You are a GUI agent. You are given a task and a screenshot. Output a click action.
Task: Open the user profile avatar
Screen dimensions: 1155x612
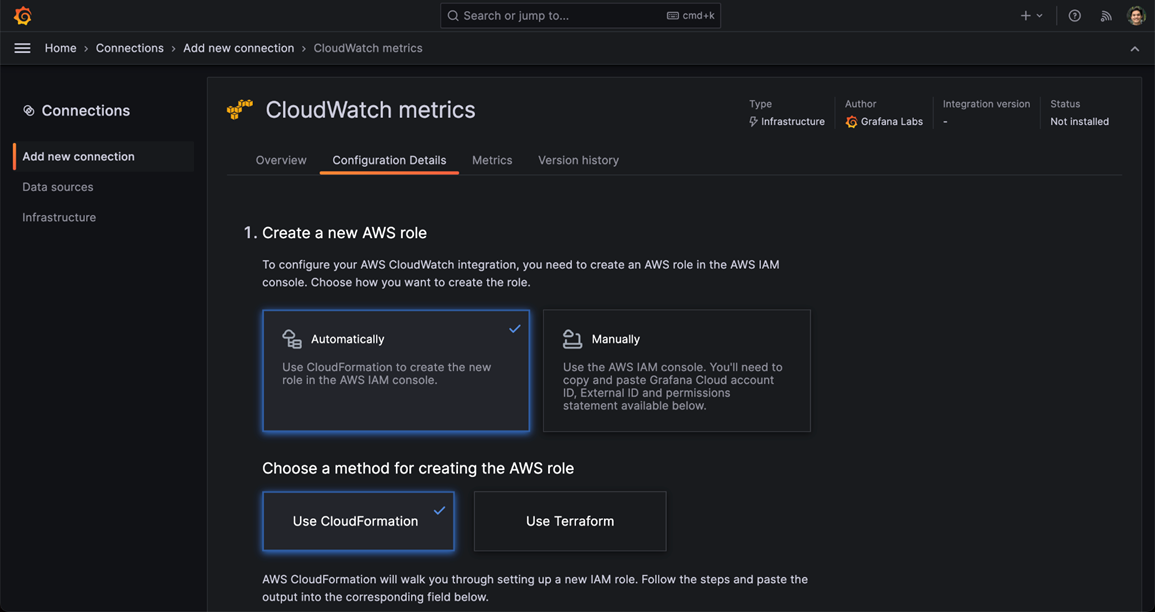(1135, 15)
